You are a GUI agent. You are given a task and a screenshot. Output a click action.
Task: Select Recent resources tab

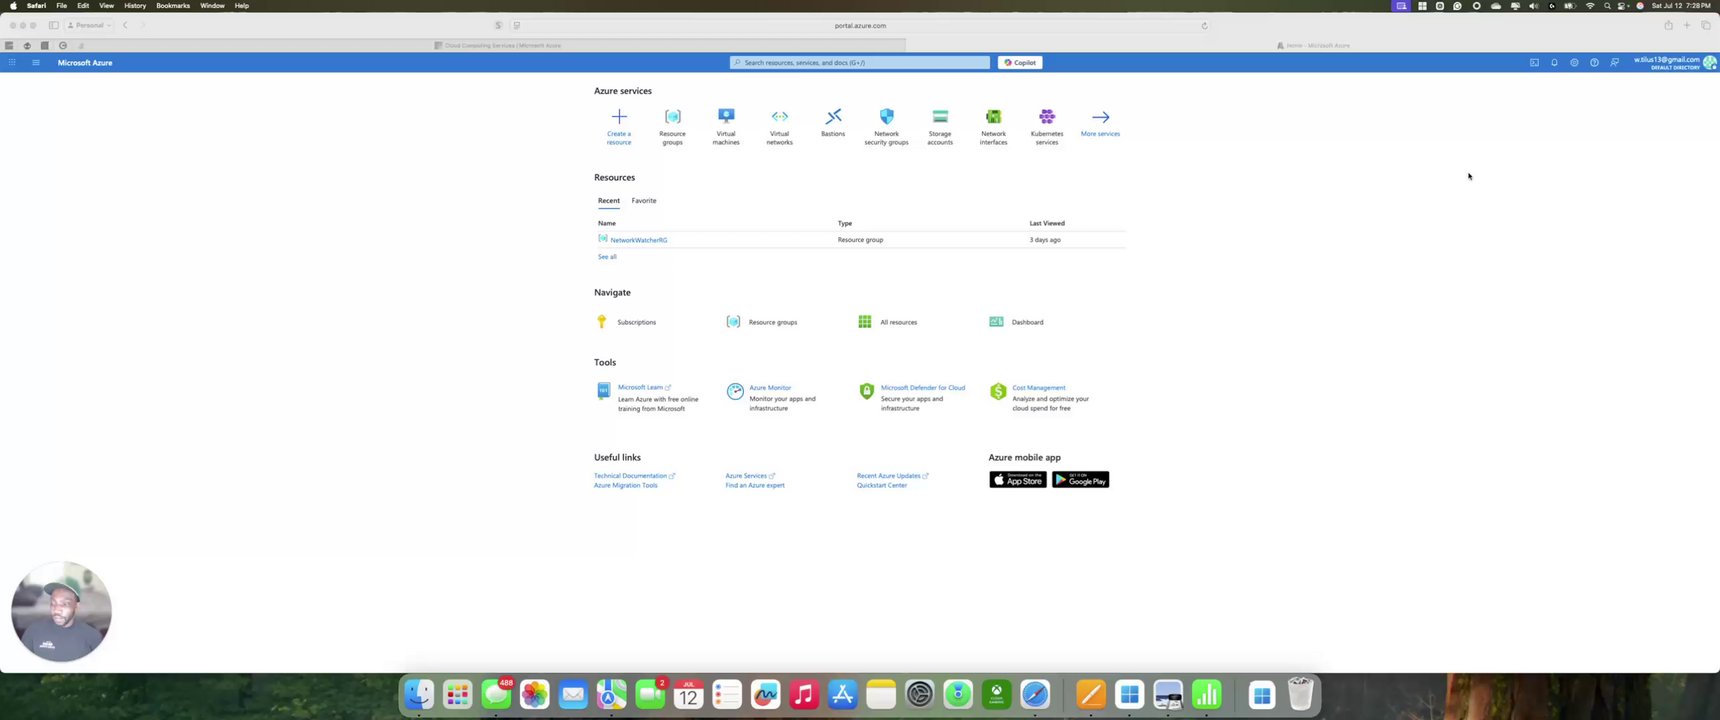(609, 200)
